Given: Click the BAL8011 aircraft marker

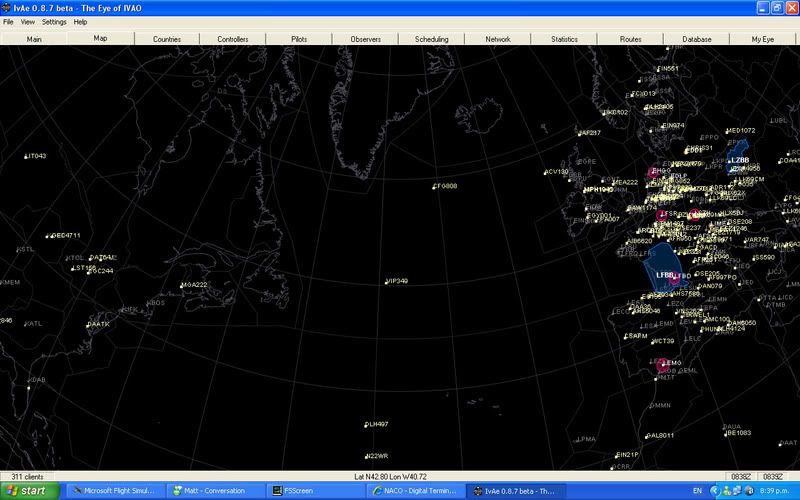Looking at the screenshot, I should (647, 436).
